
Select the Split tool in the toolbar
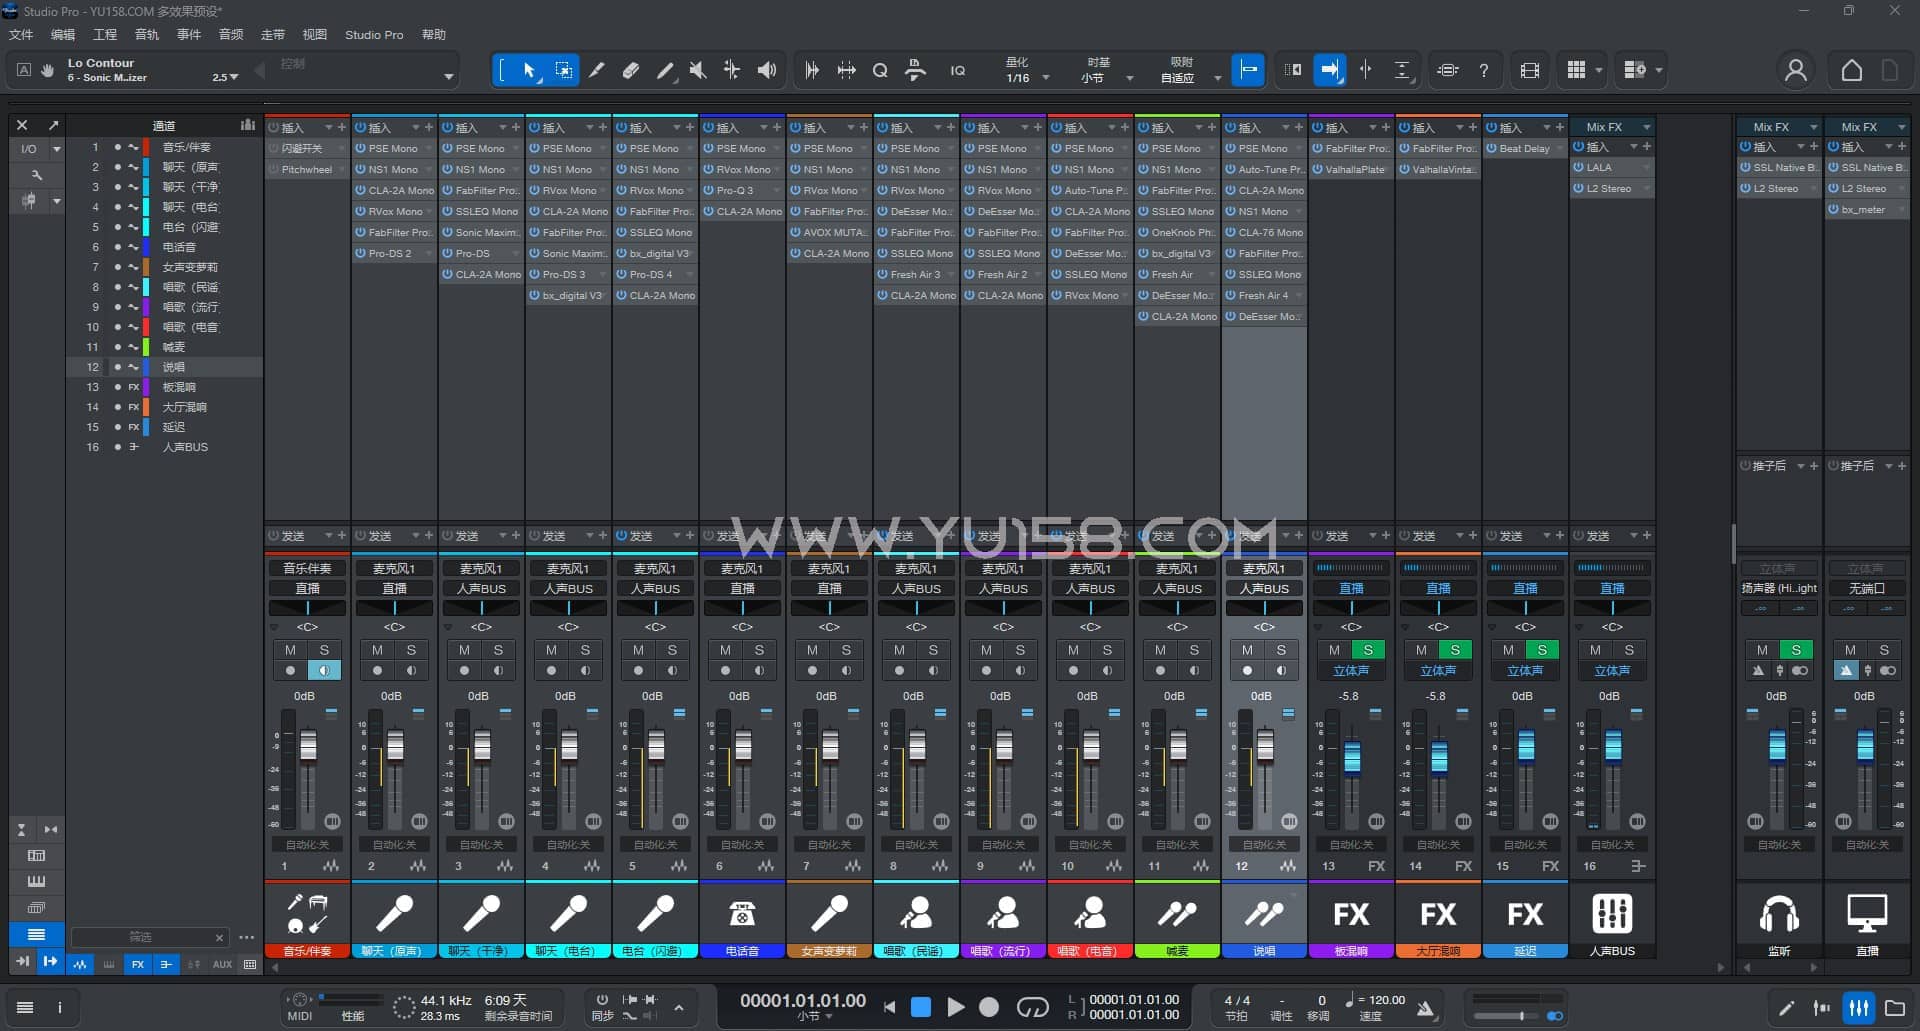click(597, 70)
